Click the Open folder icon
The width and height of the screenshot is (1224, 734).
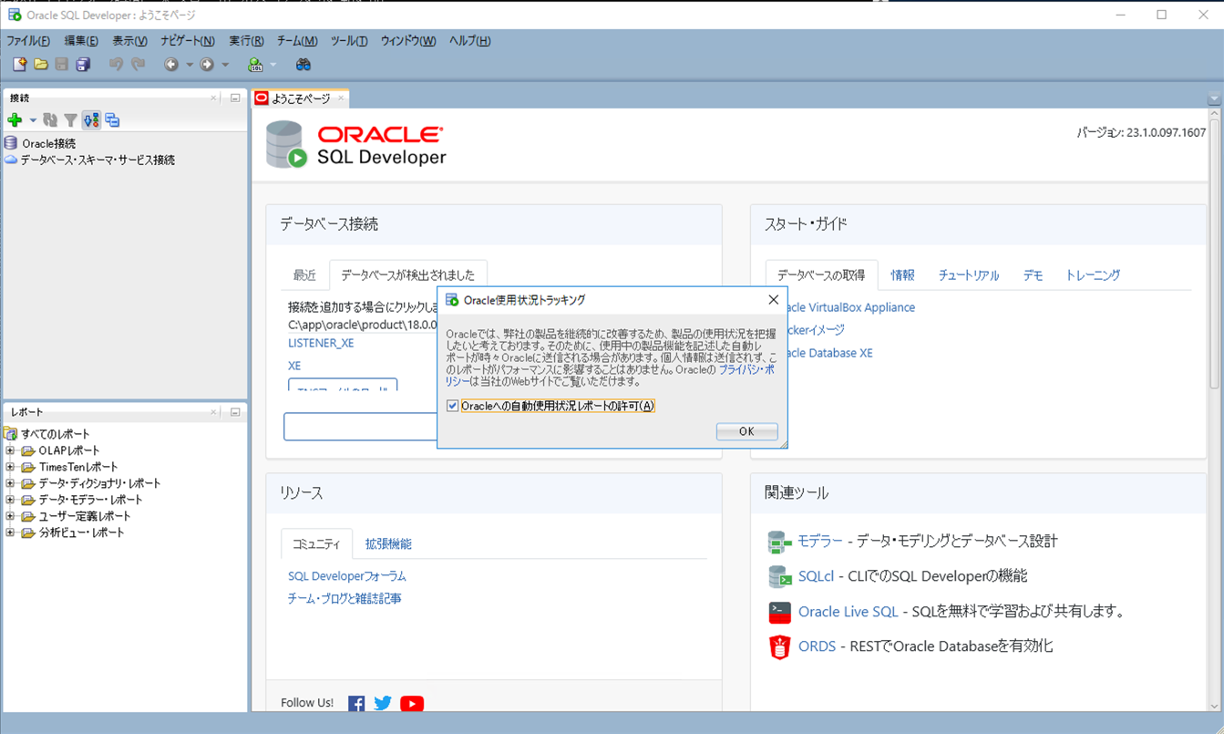pyautogui.click(x=40, y=64)
